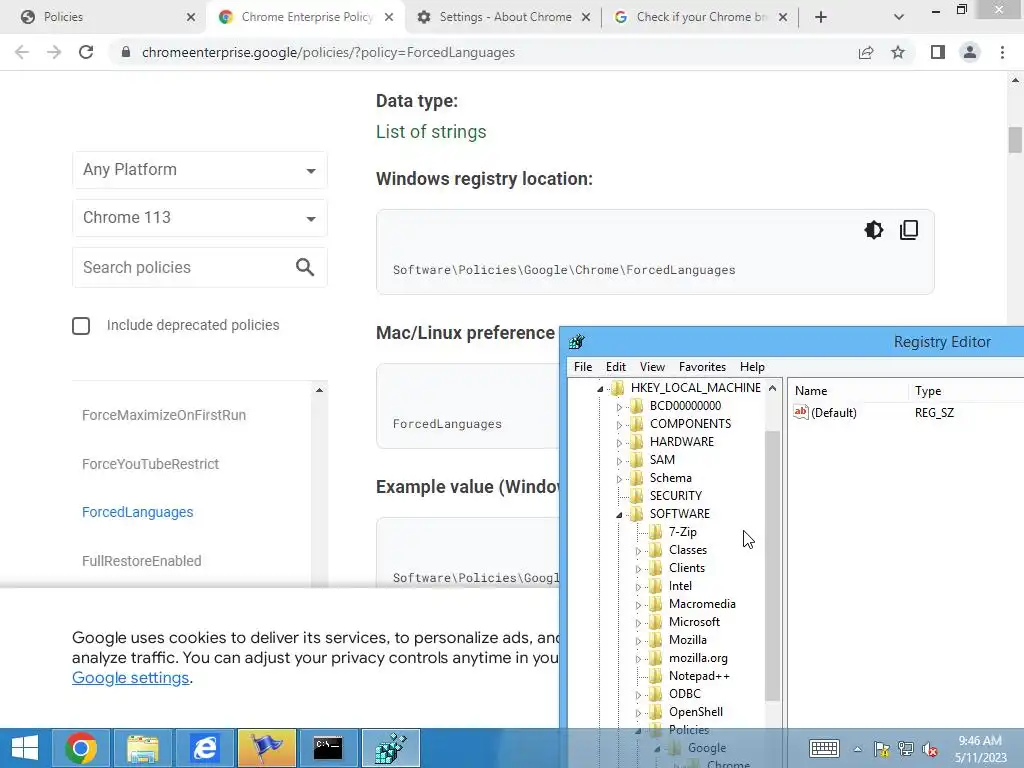Toggle dark theme on registry code block
The height and width of the screenshot is (768, 1024).
[874, 230]
